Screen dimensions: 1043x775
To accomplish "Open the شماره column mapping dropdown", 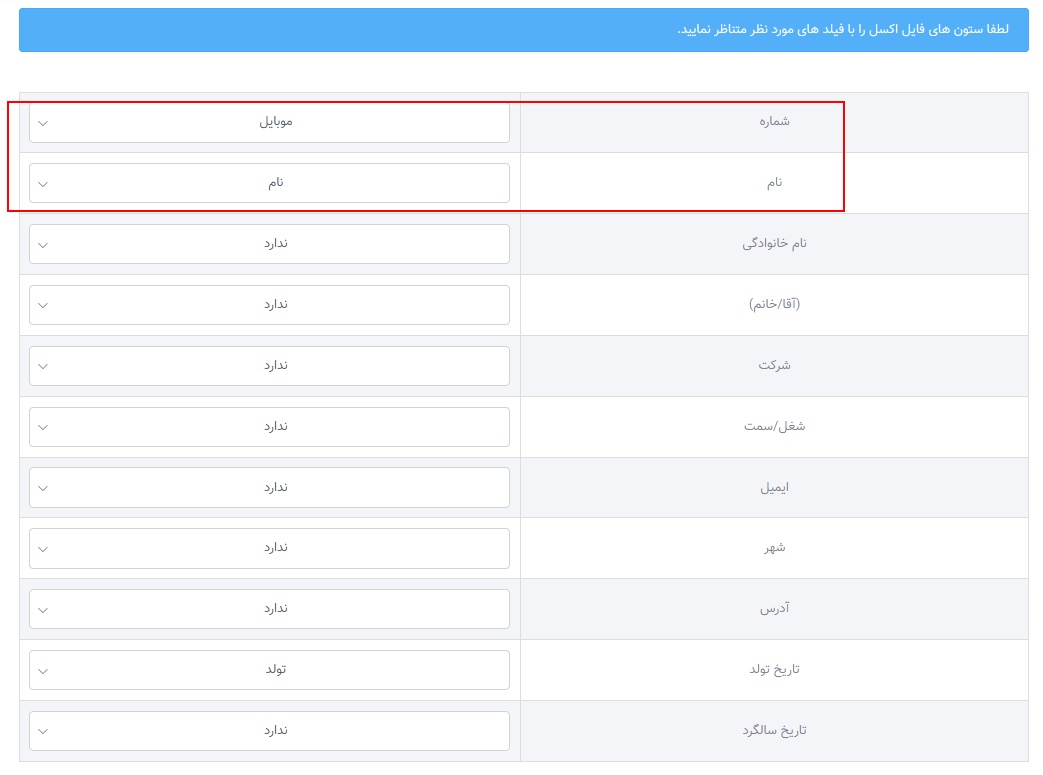I will pyautogui.click(x=269, y=122).
